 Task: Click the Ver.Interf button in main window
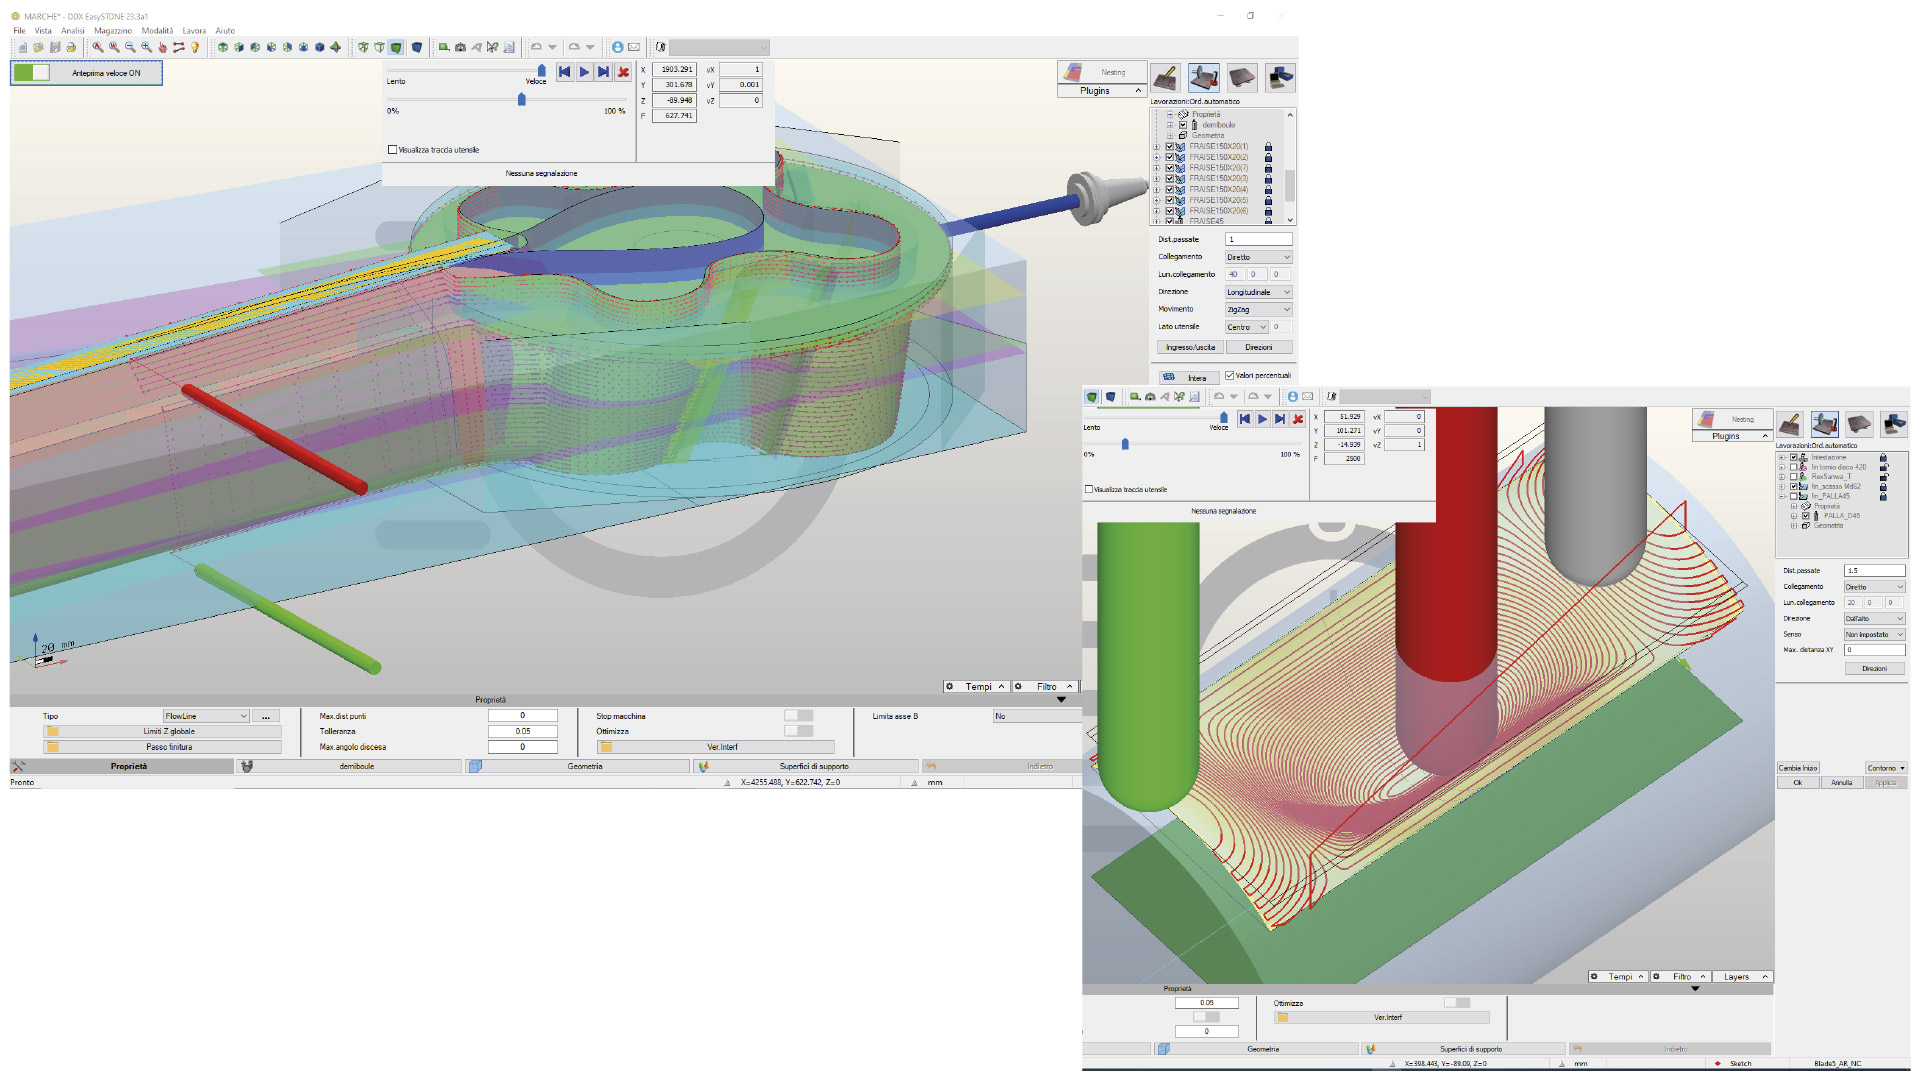(x=716, y=747)
